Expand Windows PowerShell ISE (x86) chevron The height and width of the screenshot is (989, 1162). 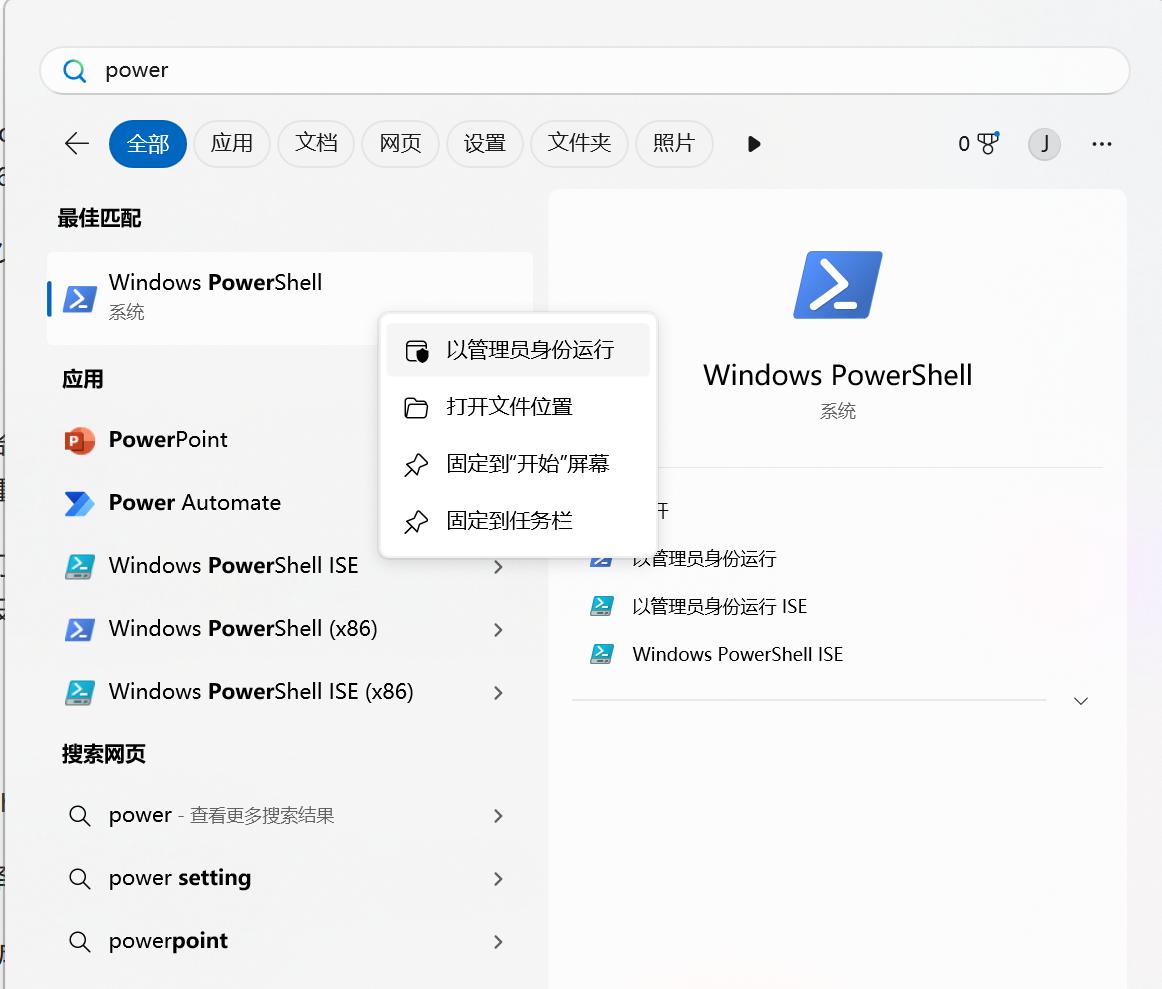coord(498,693)
